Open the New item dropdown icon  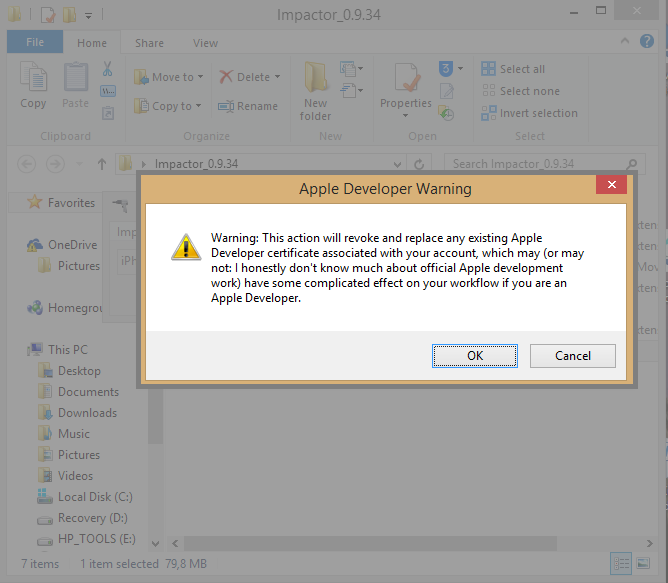tap(351, 68)
